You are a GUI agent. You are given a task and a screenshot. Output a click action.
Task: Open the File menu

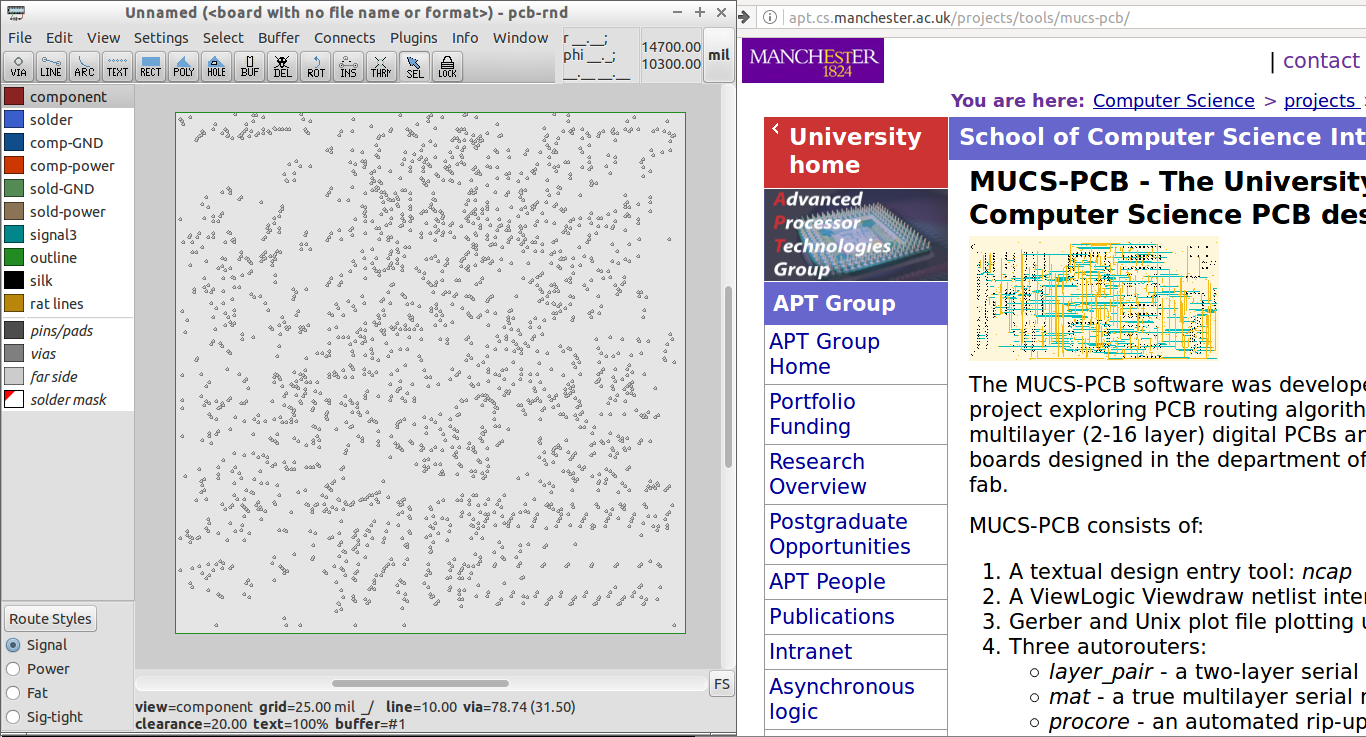[20, 38]
